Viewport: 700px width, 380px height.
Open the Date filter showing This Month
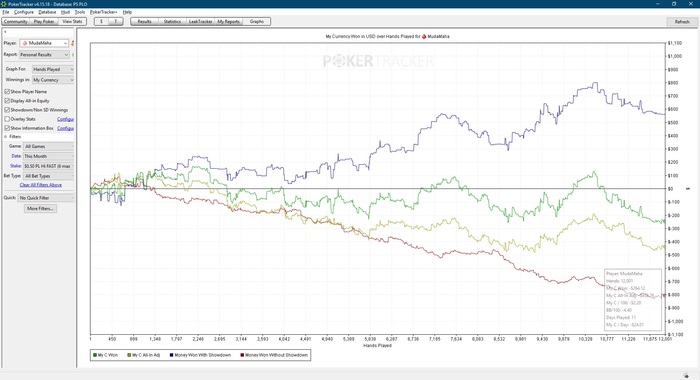(48, 156)
